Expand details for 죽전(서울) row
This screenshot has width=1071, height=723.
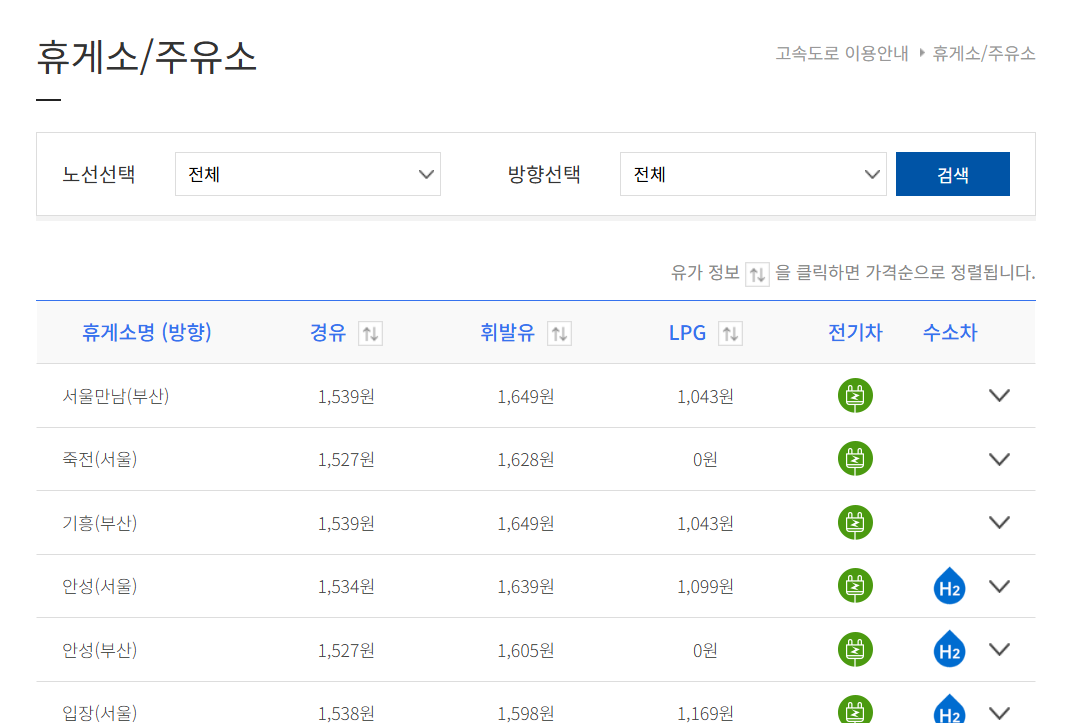click(999, 459)
